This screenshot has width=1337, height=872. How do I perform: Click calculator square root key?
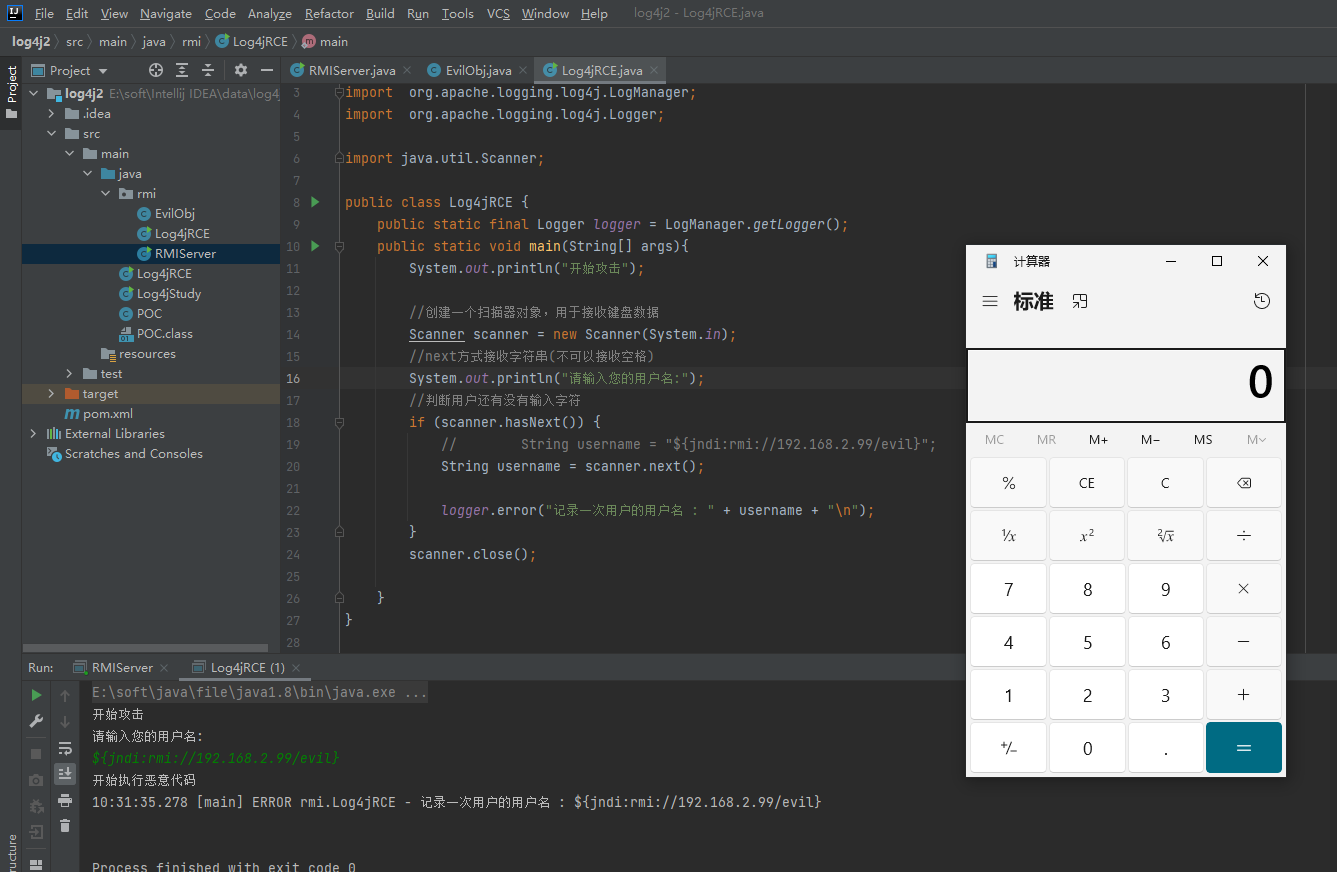click(x=1165, y=536)
